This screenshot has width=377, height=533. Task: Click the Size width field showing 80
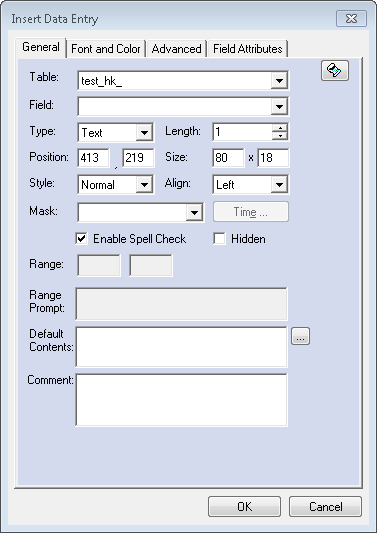click(228, 158)
